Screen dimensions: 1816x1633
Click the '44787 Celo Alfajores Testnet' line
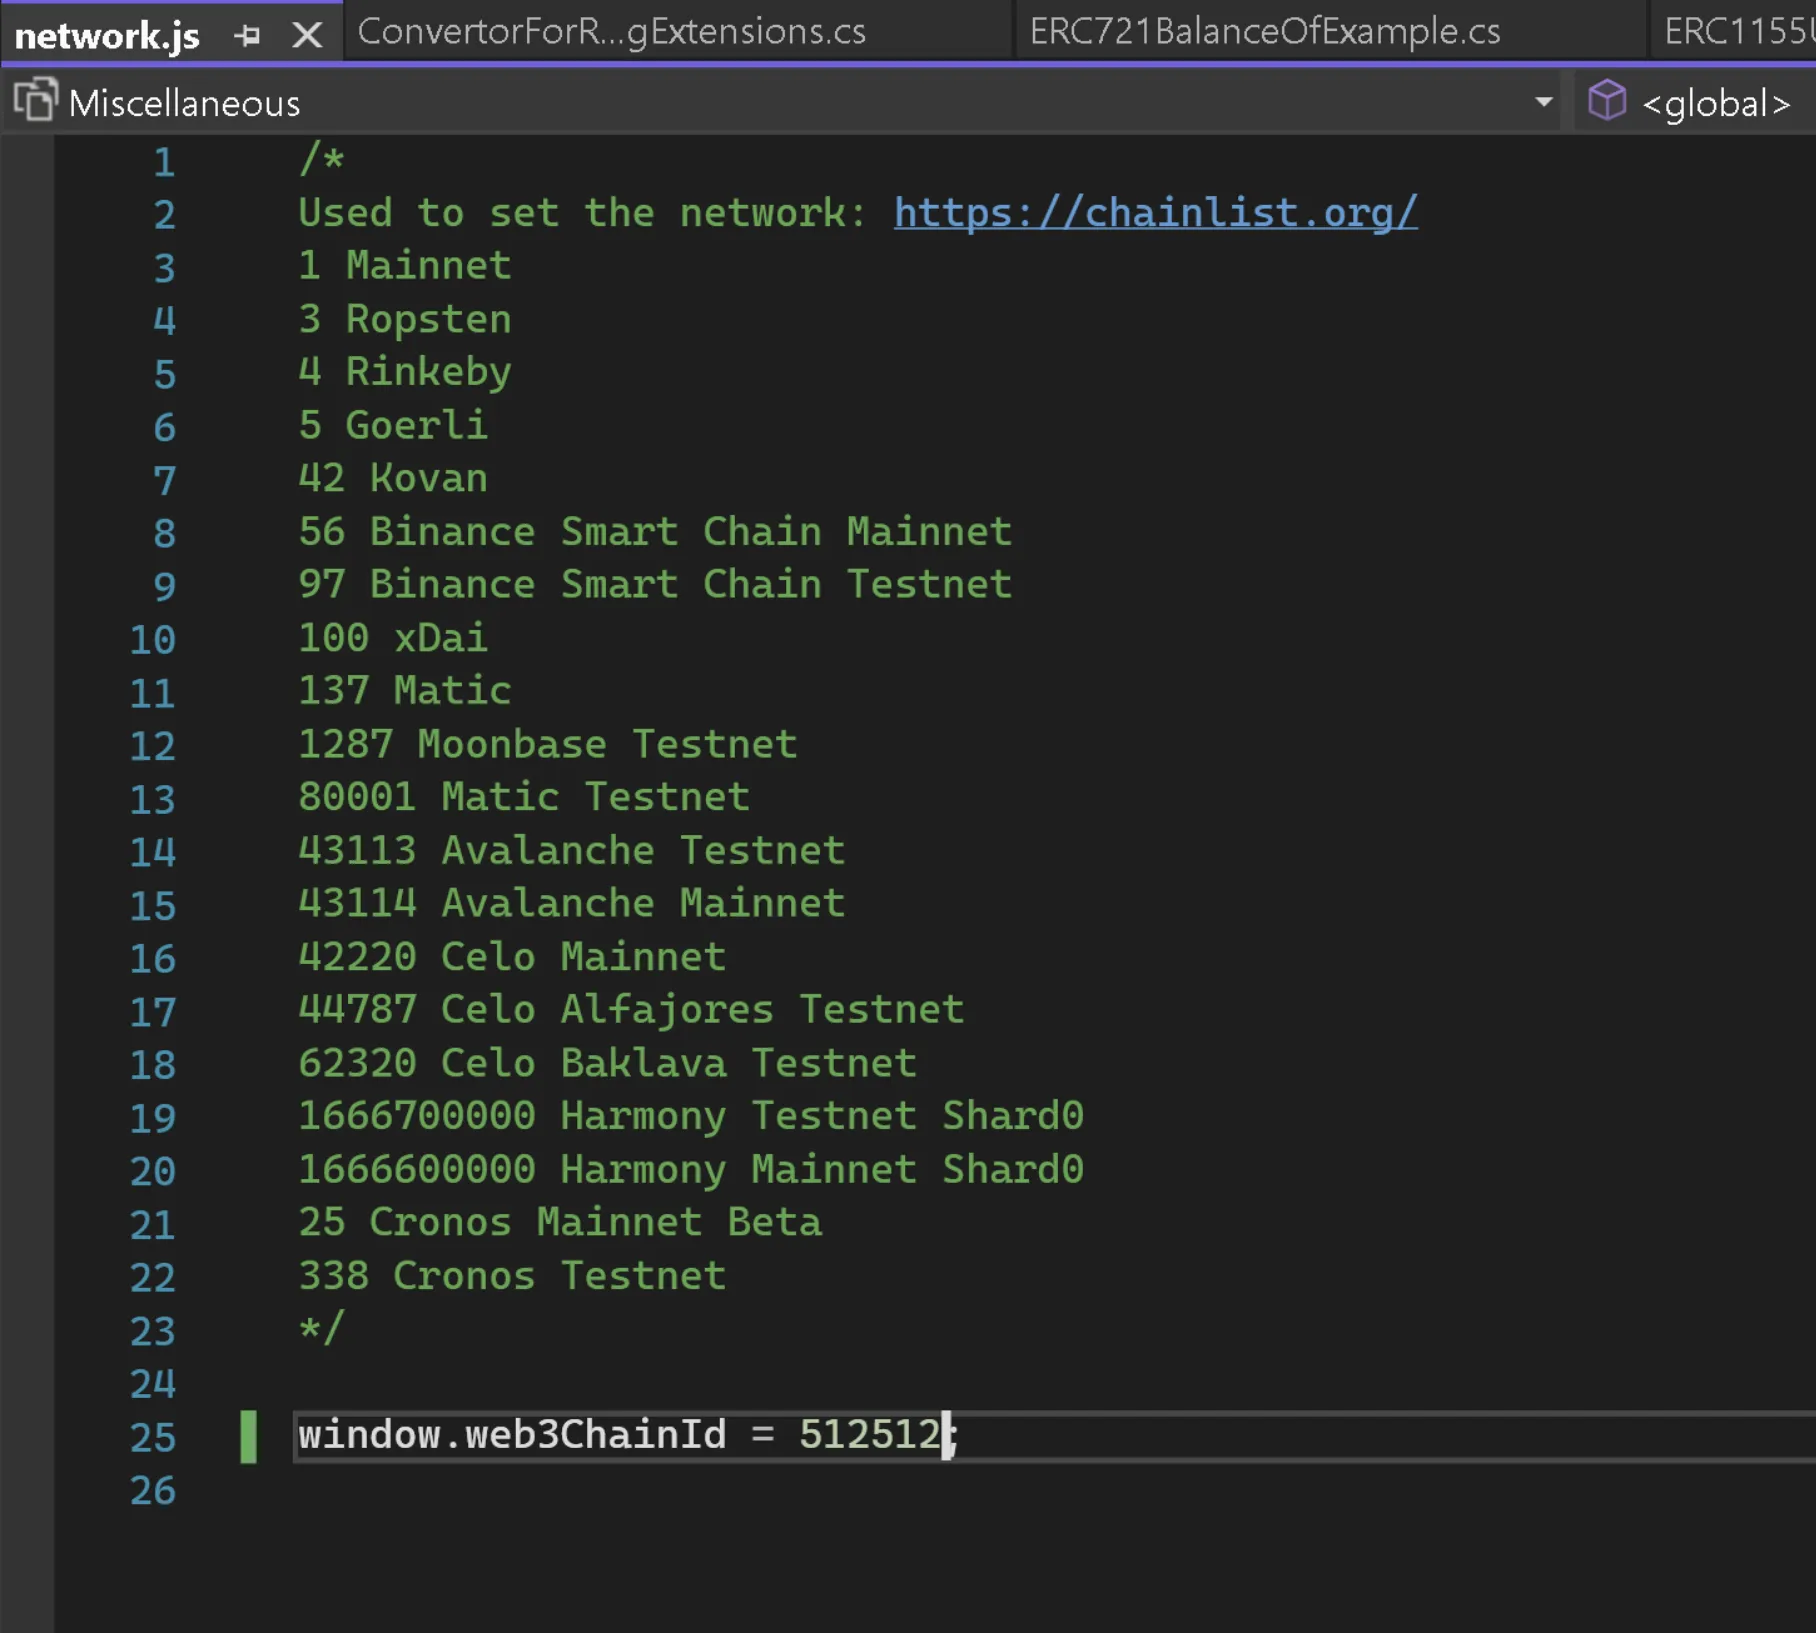point(631,1010)
